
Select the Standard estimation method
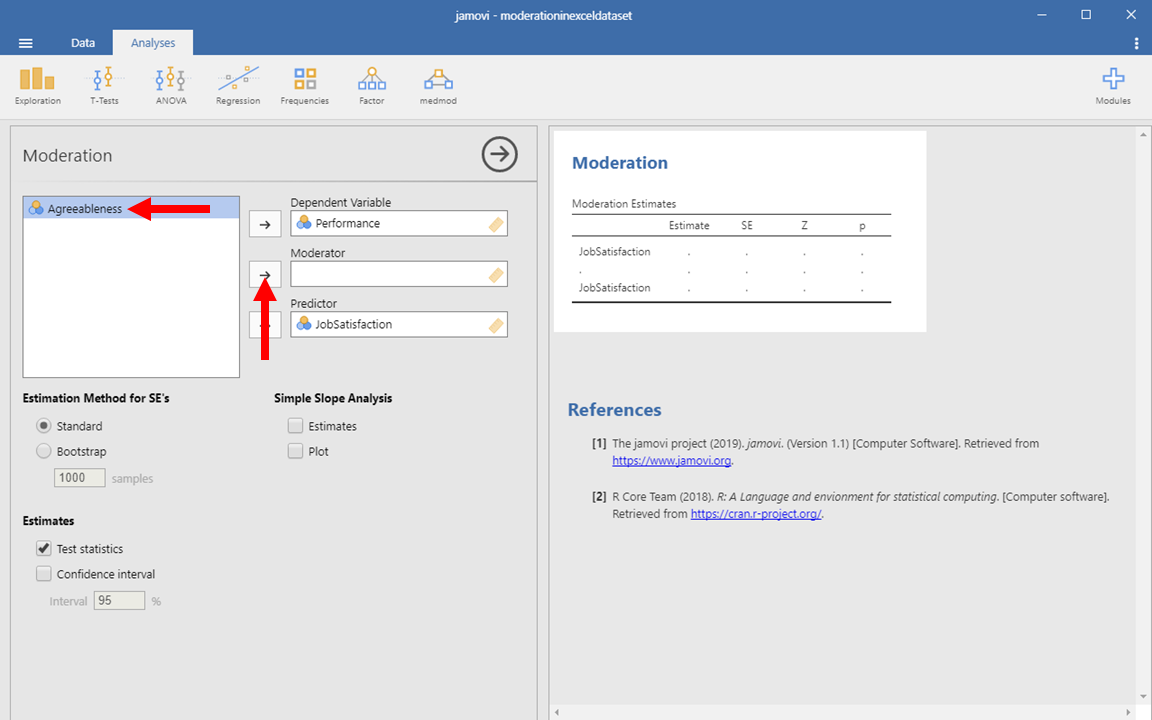(x=44, y=426)
